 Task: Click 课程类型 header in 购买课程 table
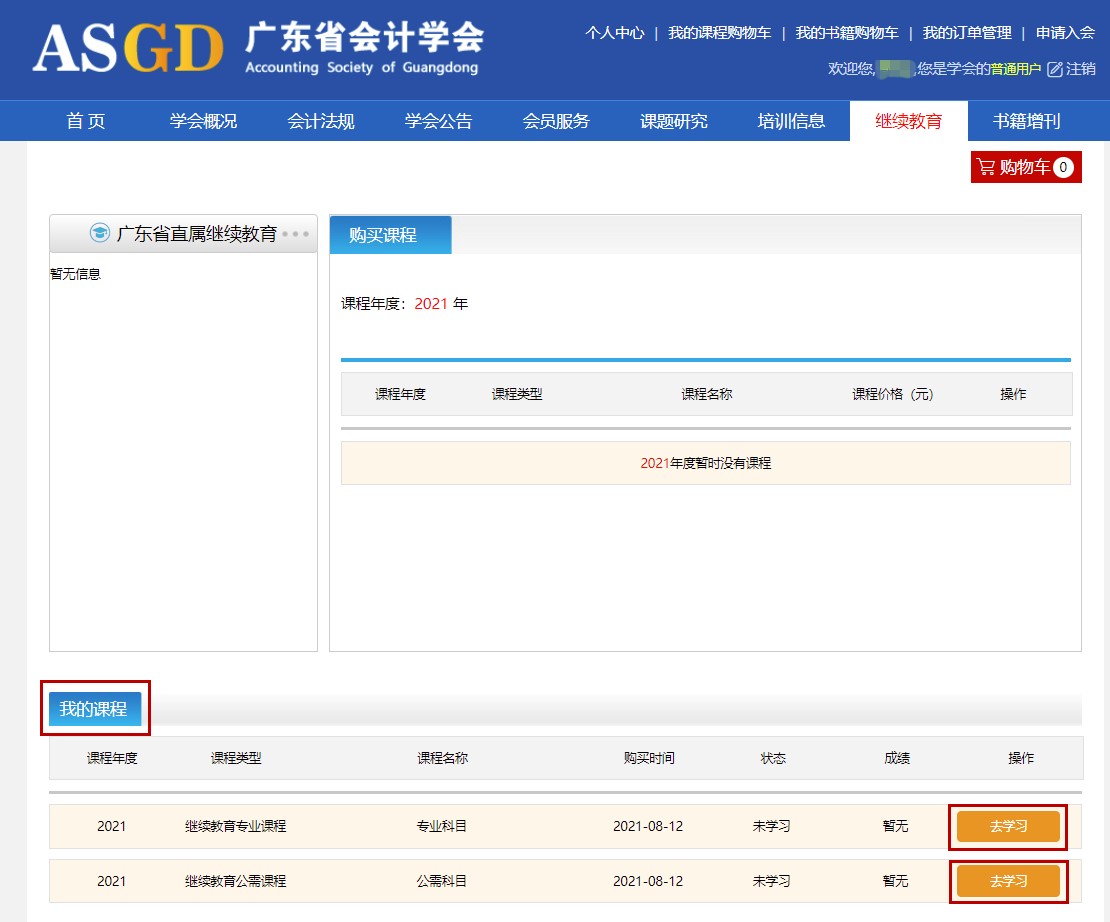[517, 394]
